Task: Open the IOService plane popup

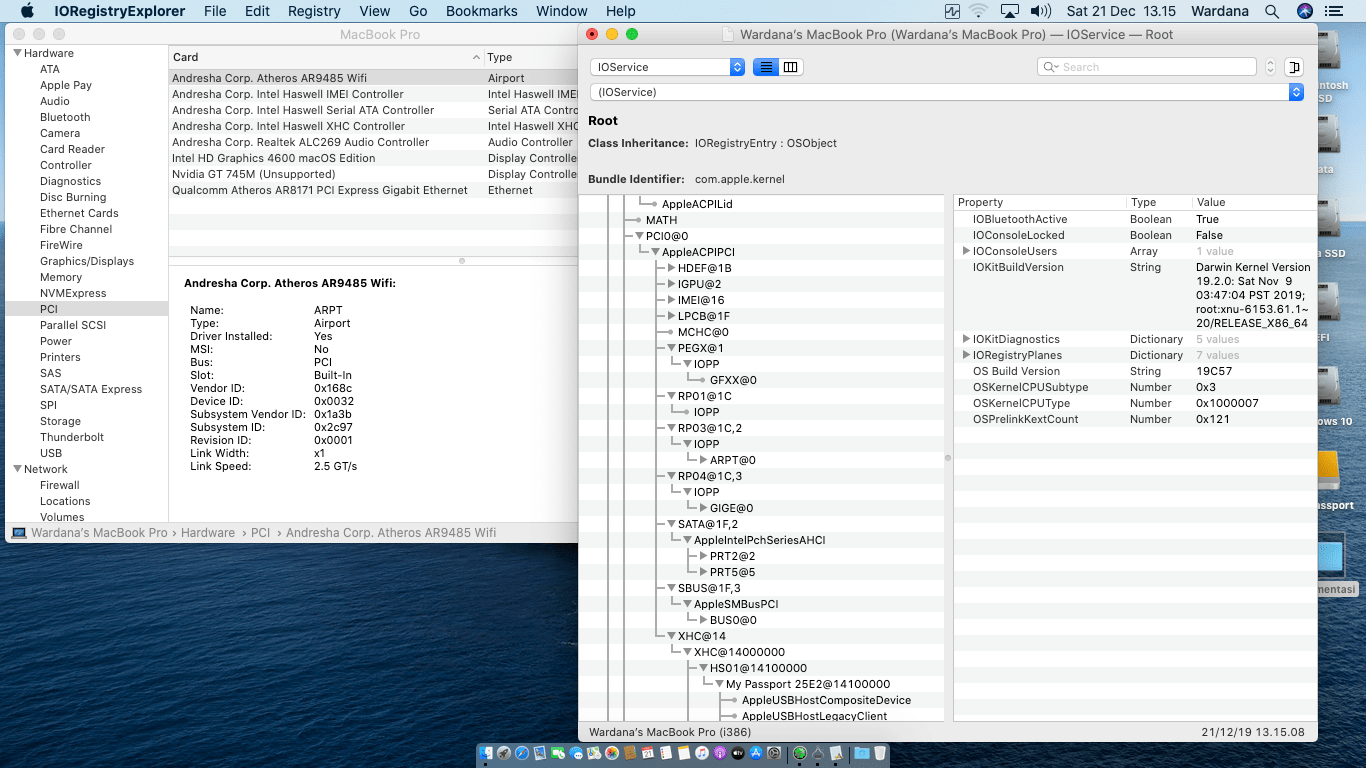Action: [667, 67]
